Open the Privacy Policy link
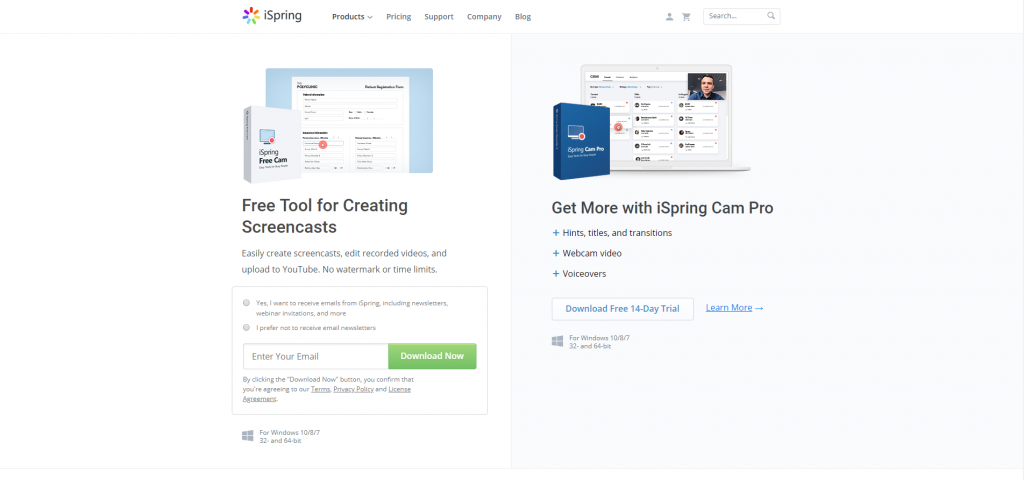The height and width of the screenshot is (480, 1024). point(353,389)
